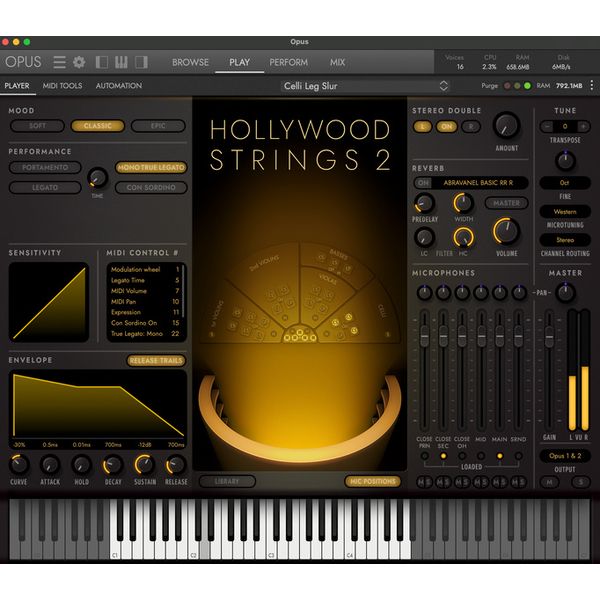Click the Mic Positions button
Screen dimensions: 600x600
coord(373,481)
